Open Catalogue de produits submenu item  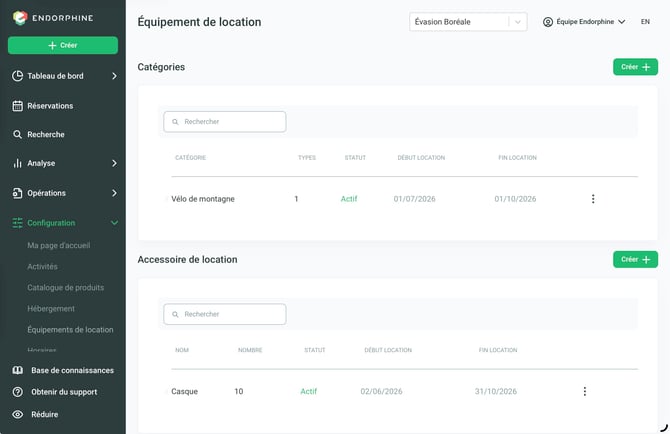65,287
